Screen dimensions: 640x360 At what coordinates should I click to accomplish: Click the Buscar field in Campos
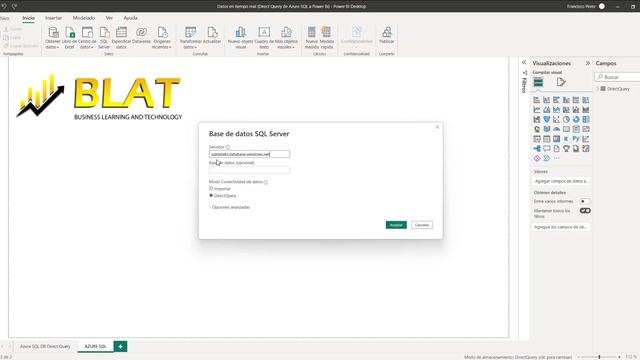click(x=618, y=77)
